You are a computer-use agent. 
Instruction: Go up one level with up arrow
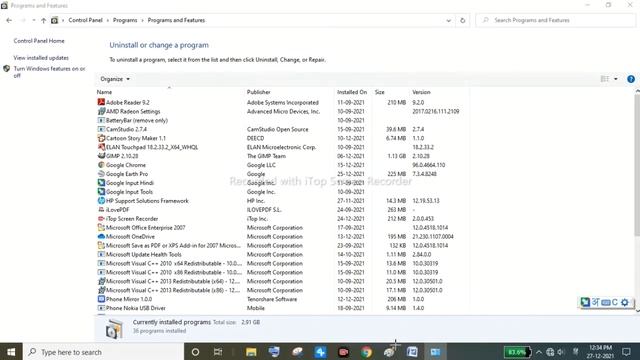click(x=43, y=20)
